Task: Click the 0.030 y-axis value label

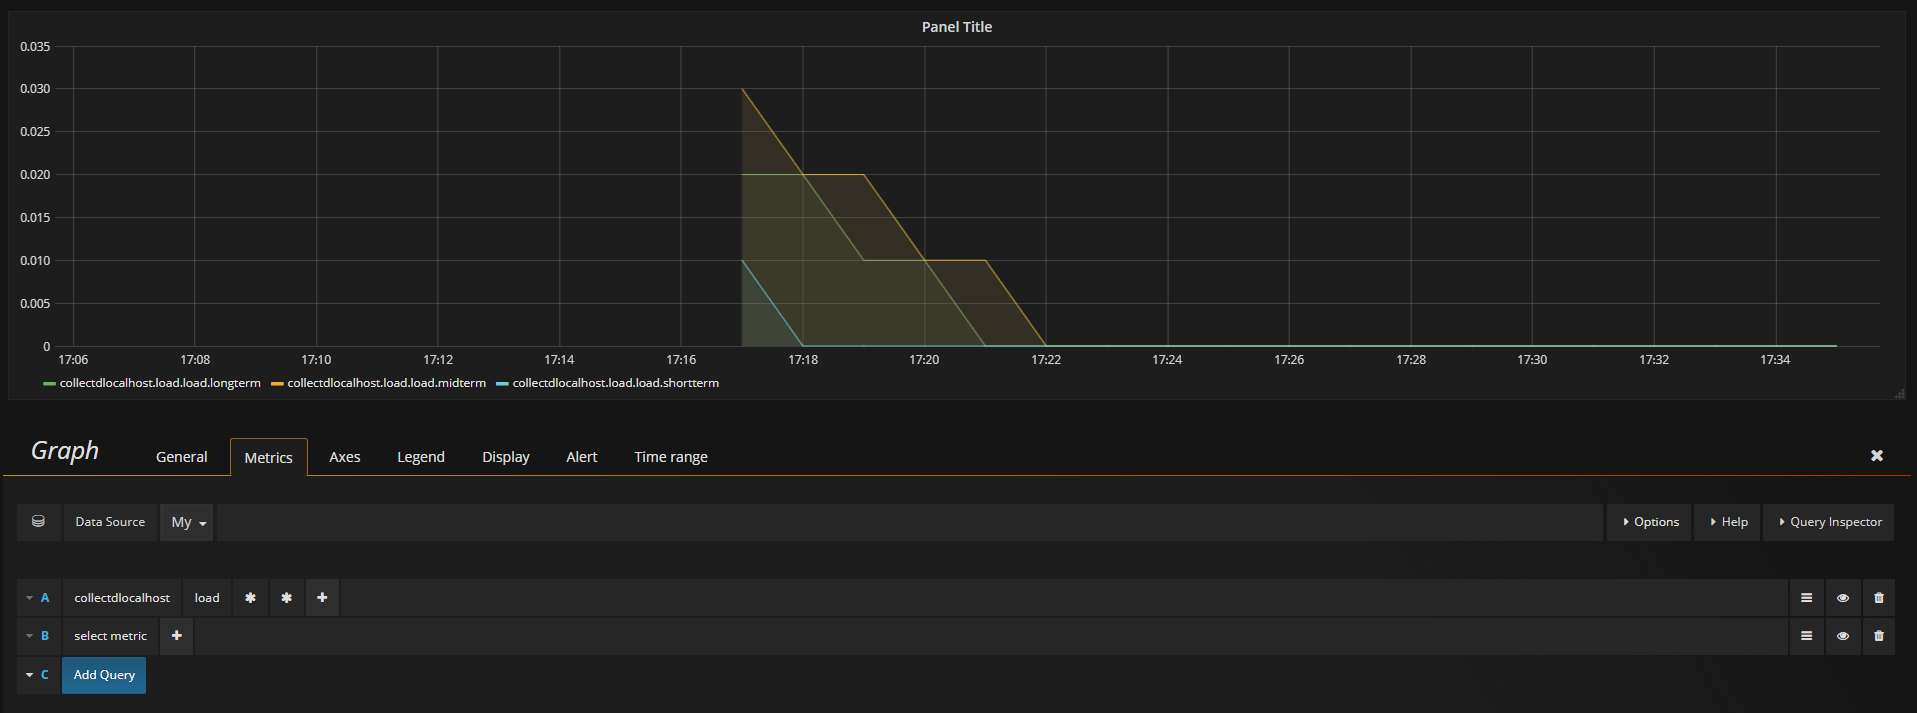Action: pyautogui.click(x=35, y=89)
